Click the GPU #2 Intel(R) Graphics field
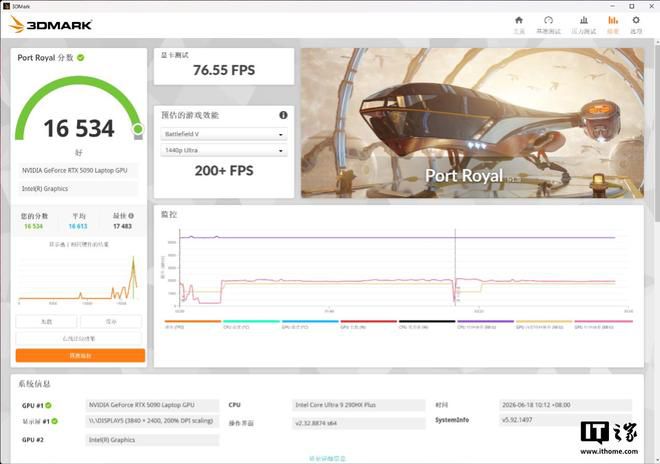Viewport: 660px width, 464px height. [152, 440]
